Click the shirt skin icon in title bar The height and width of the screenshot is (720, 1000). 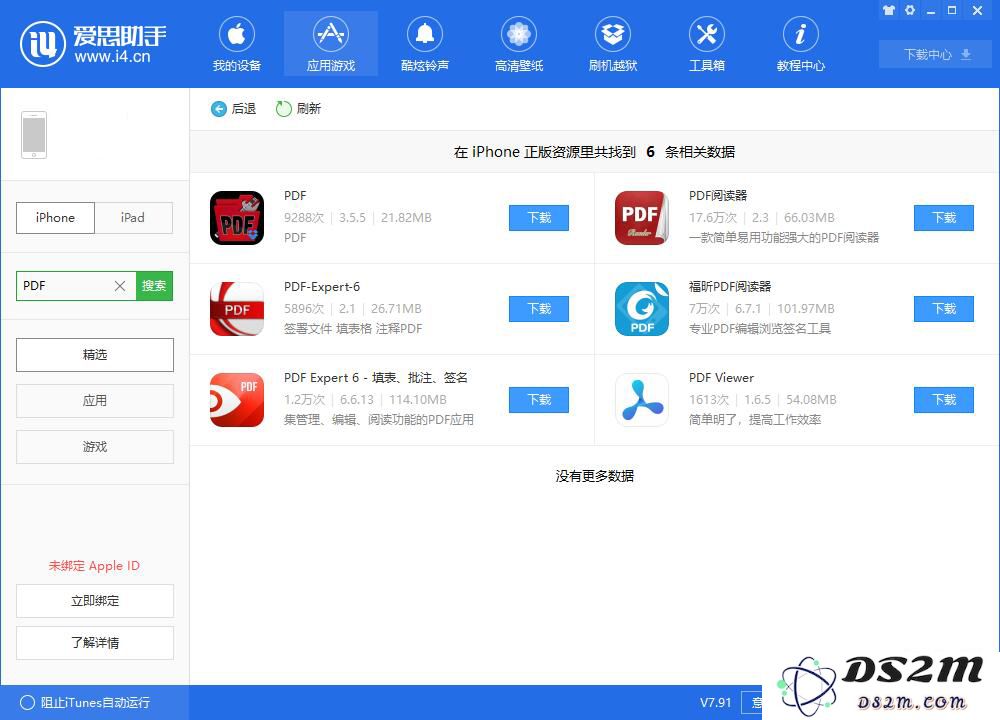click(889, 10)
